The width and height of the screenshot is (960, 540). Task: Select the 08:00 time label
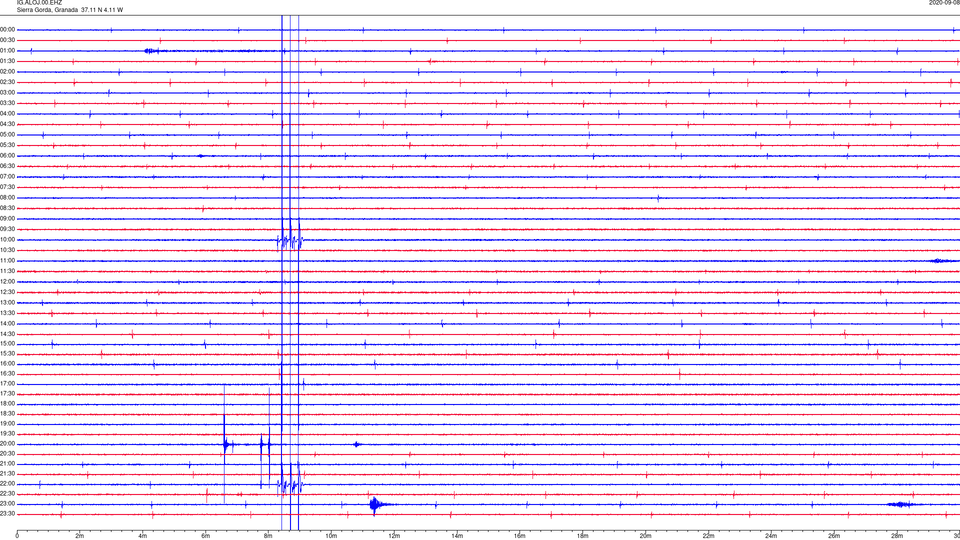[8, 198]
